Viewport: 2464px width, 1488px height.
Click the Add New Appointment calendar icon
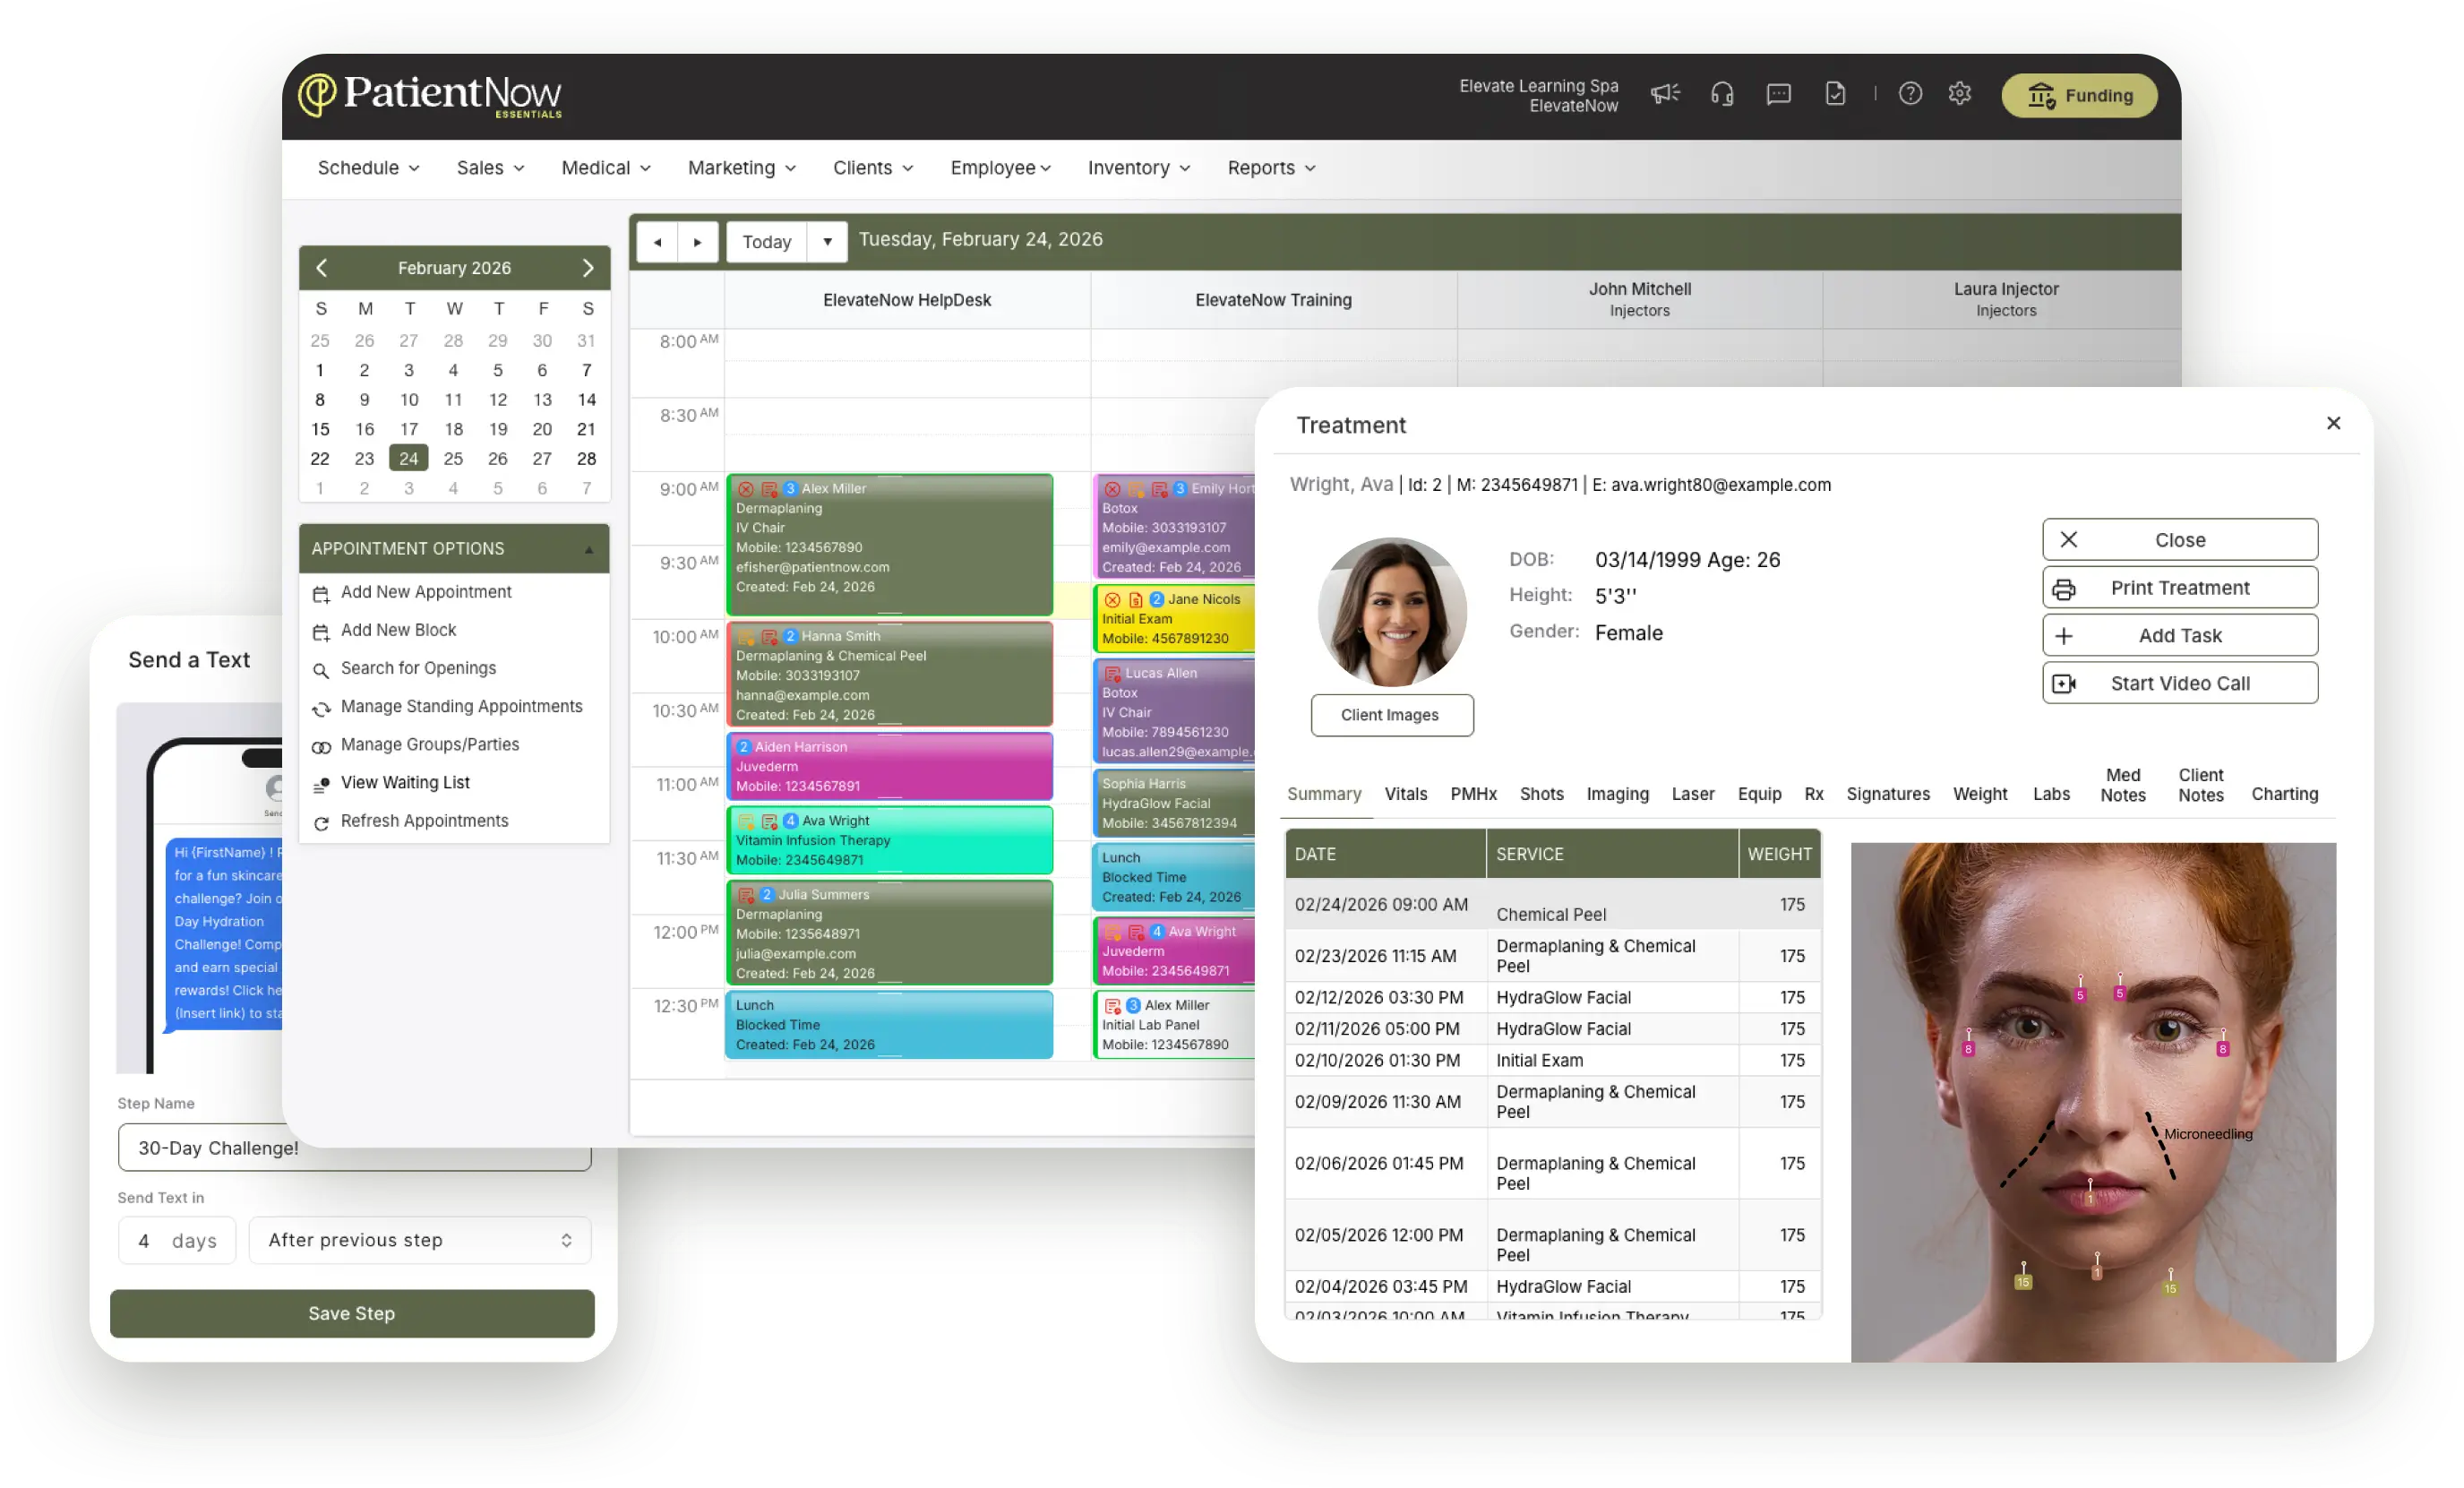(321, 594)
